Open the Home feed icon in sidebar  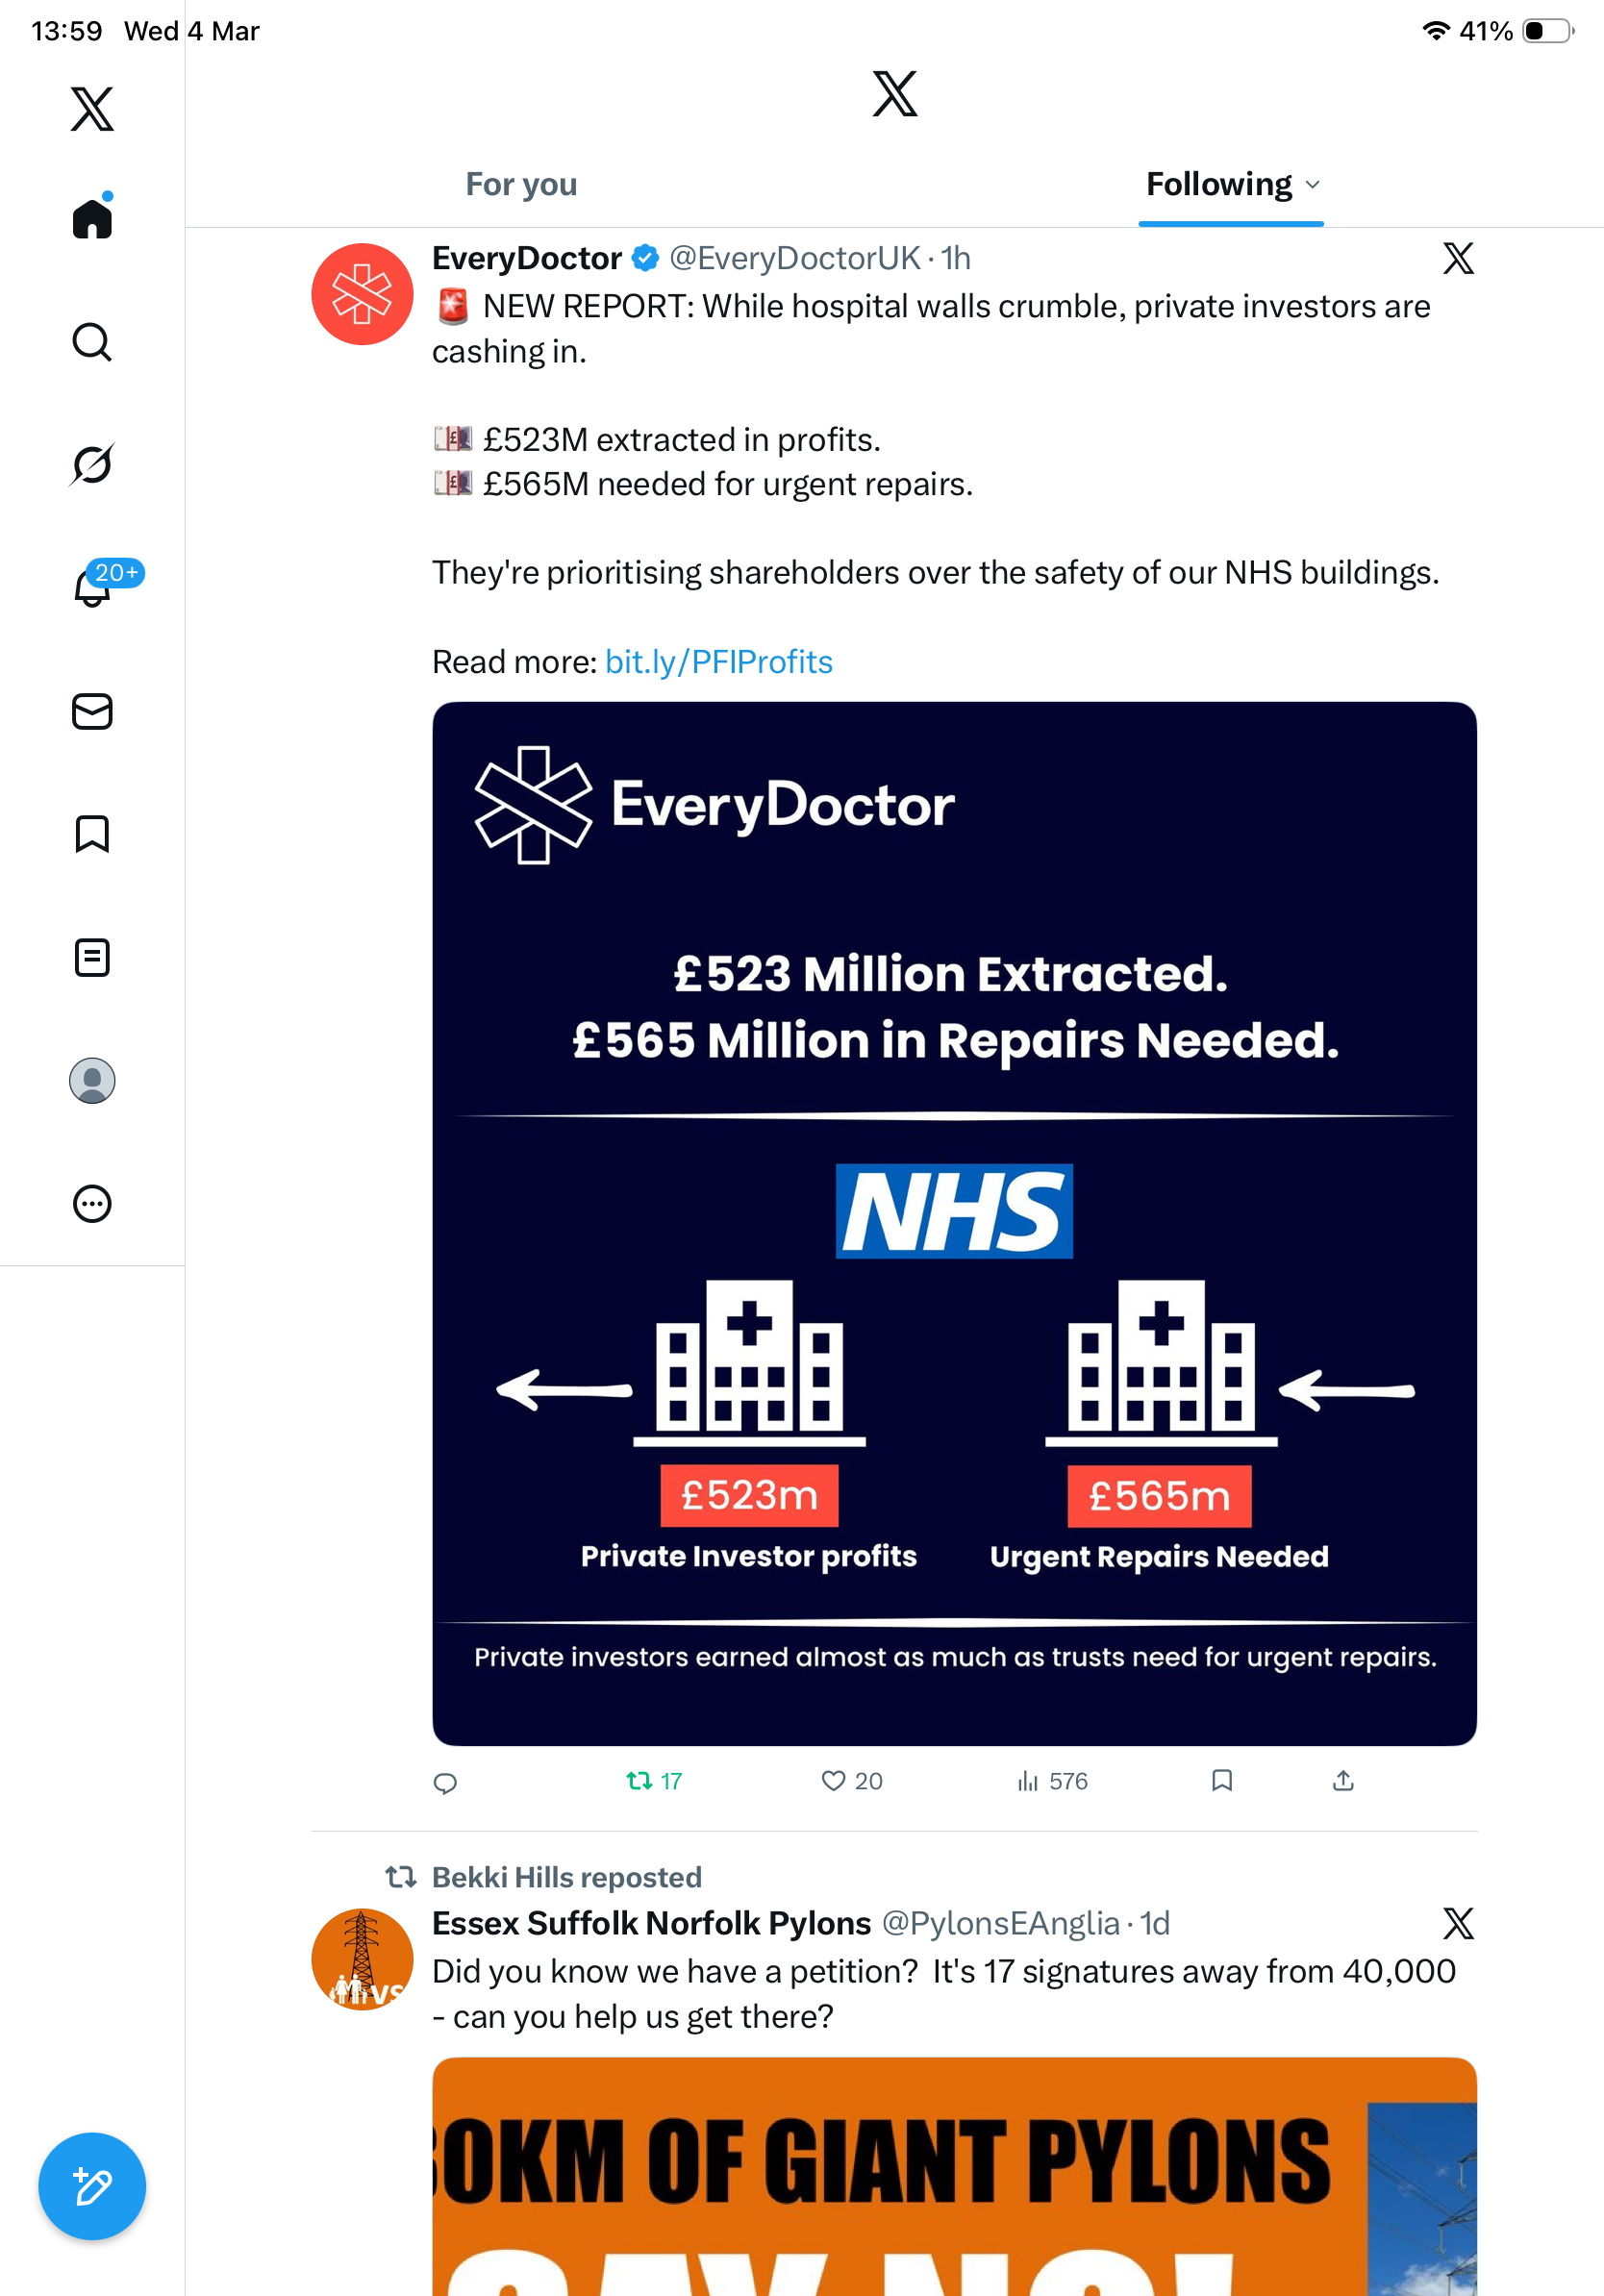tap(92, 217)
